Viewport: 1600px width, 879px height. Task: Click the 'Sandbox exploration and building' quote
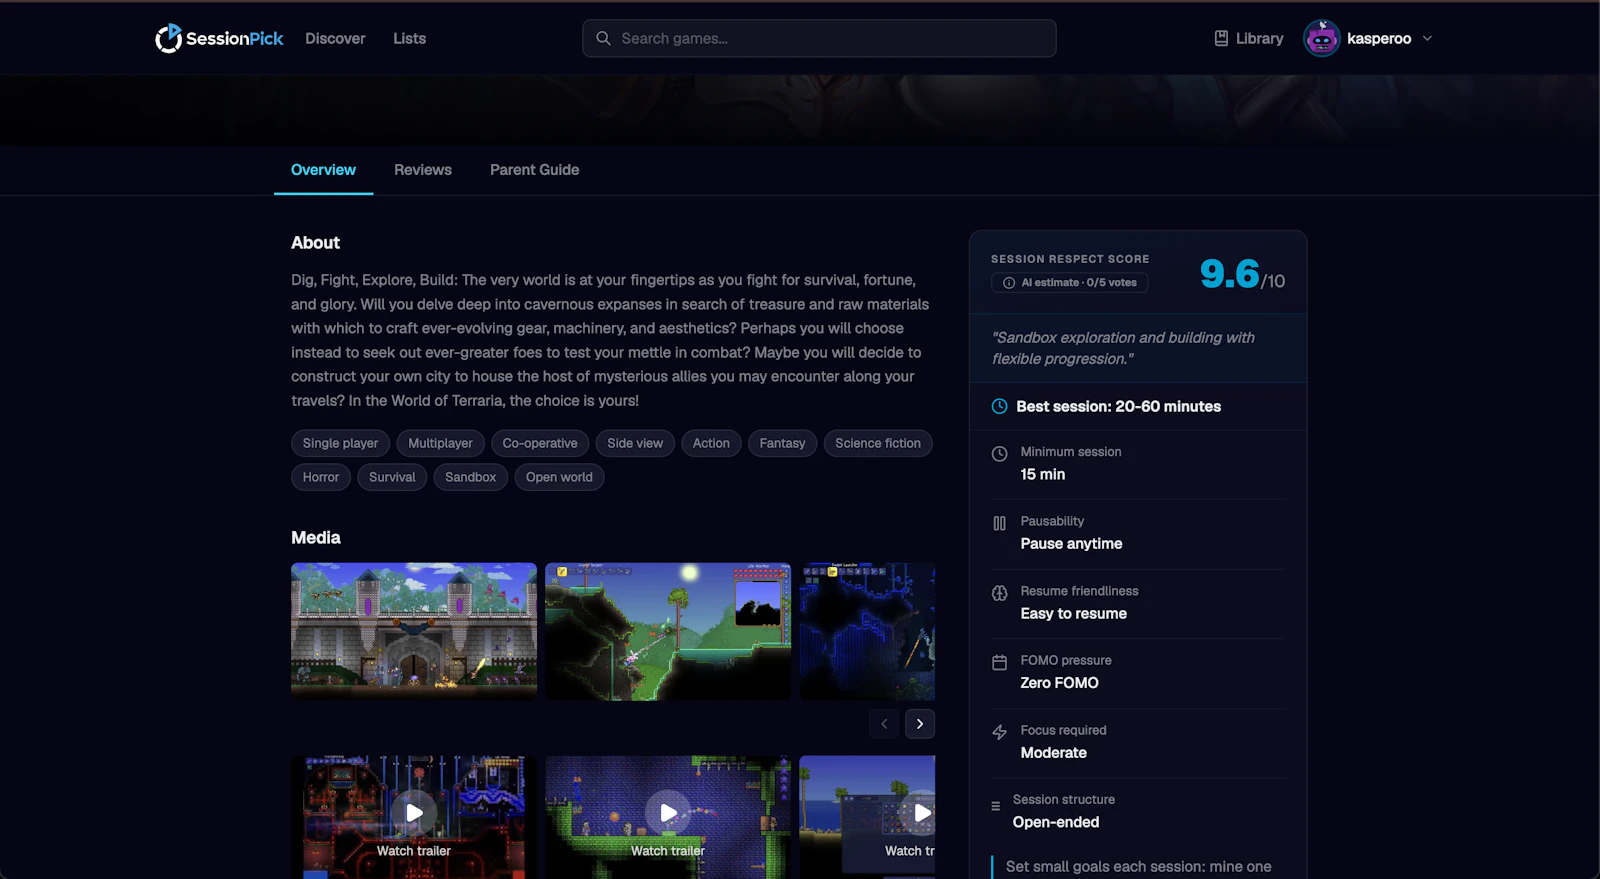click(x=1123, y=348)
